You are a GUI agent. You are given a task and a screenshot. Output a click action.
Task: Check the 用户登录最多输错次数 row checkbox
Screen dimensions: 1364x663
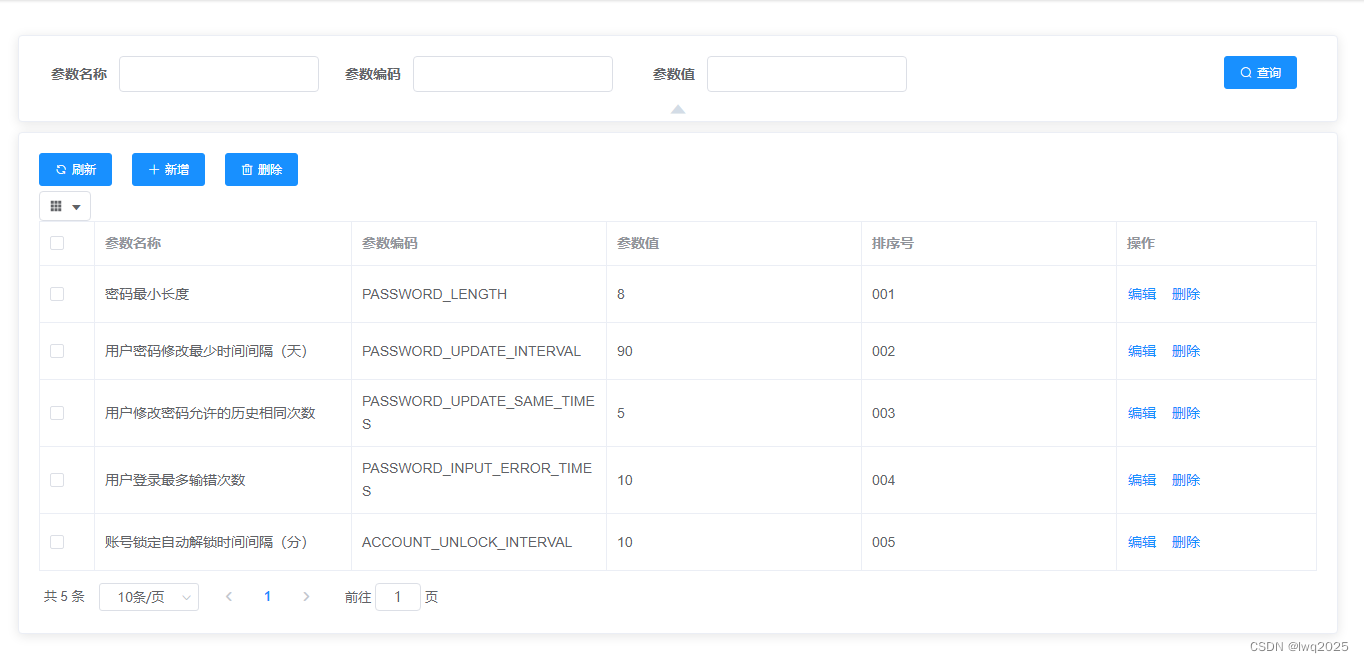pyautogui.click(x=57, y=480)
